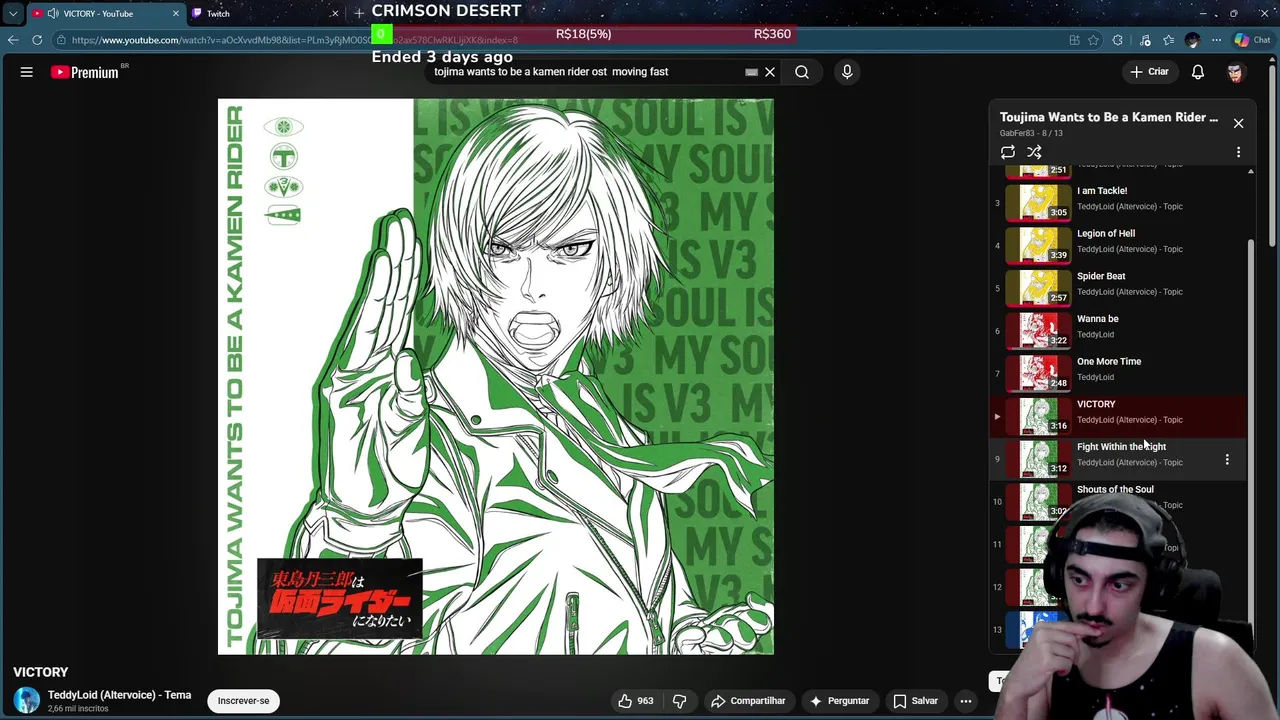This screenshot has width=1280, height=720.
Task: Open more actions ellipsis below video
Action: (966, 701)
